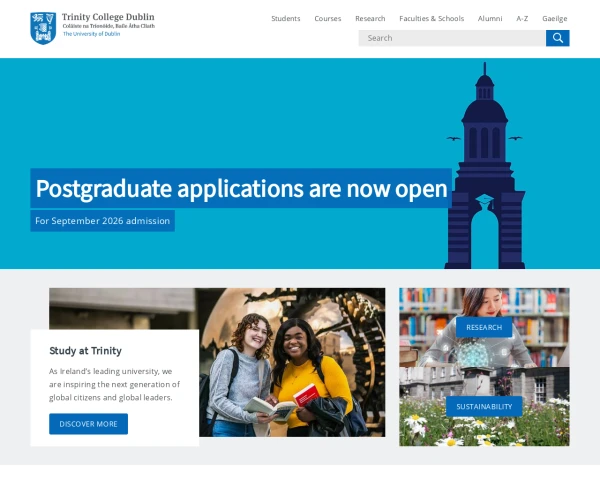Open the Courses menu item
Screen dimensions: 600x480
[328, 18]
